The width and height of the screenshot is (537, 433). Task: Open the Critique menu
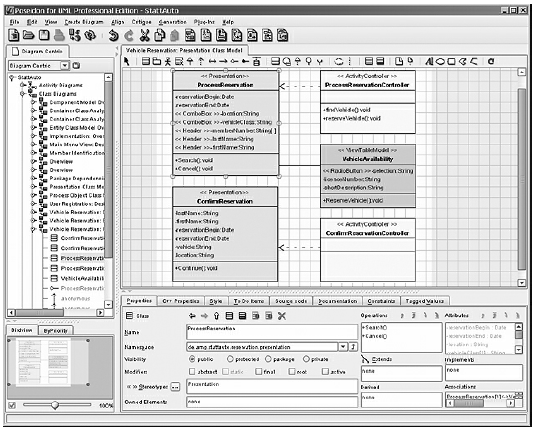tap(141, 22)
